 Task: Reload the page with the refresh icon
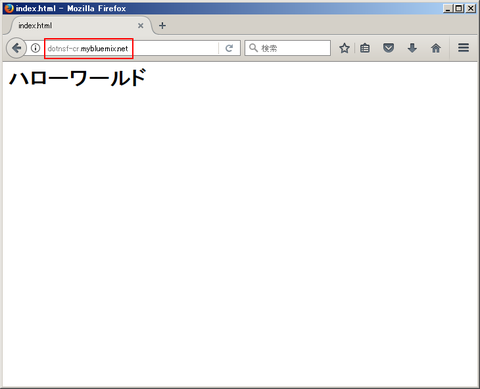(229, 49)
